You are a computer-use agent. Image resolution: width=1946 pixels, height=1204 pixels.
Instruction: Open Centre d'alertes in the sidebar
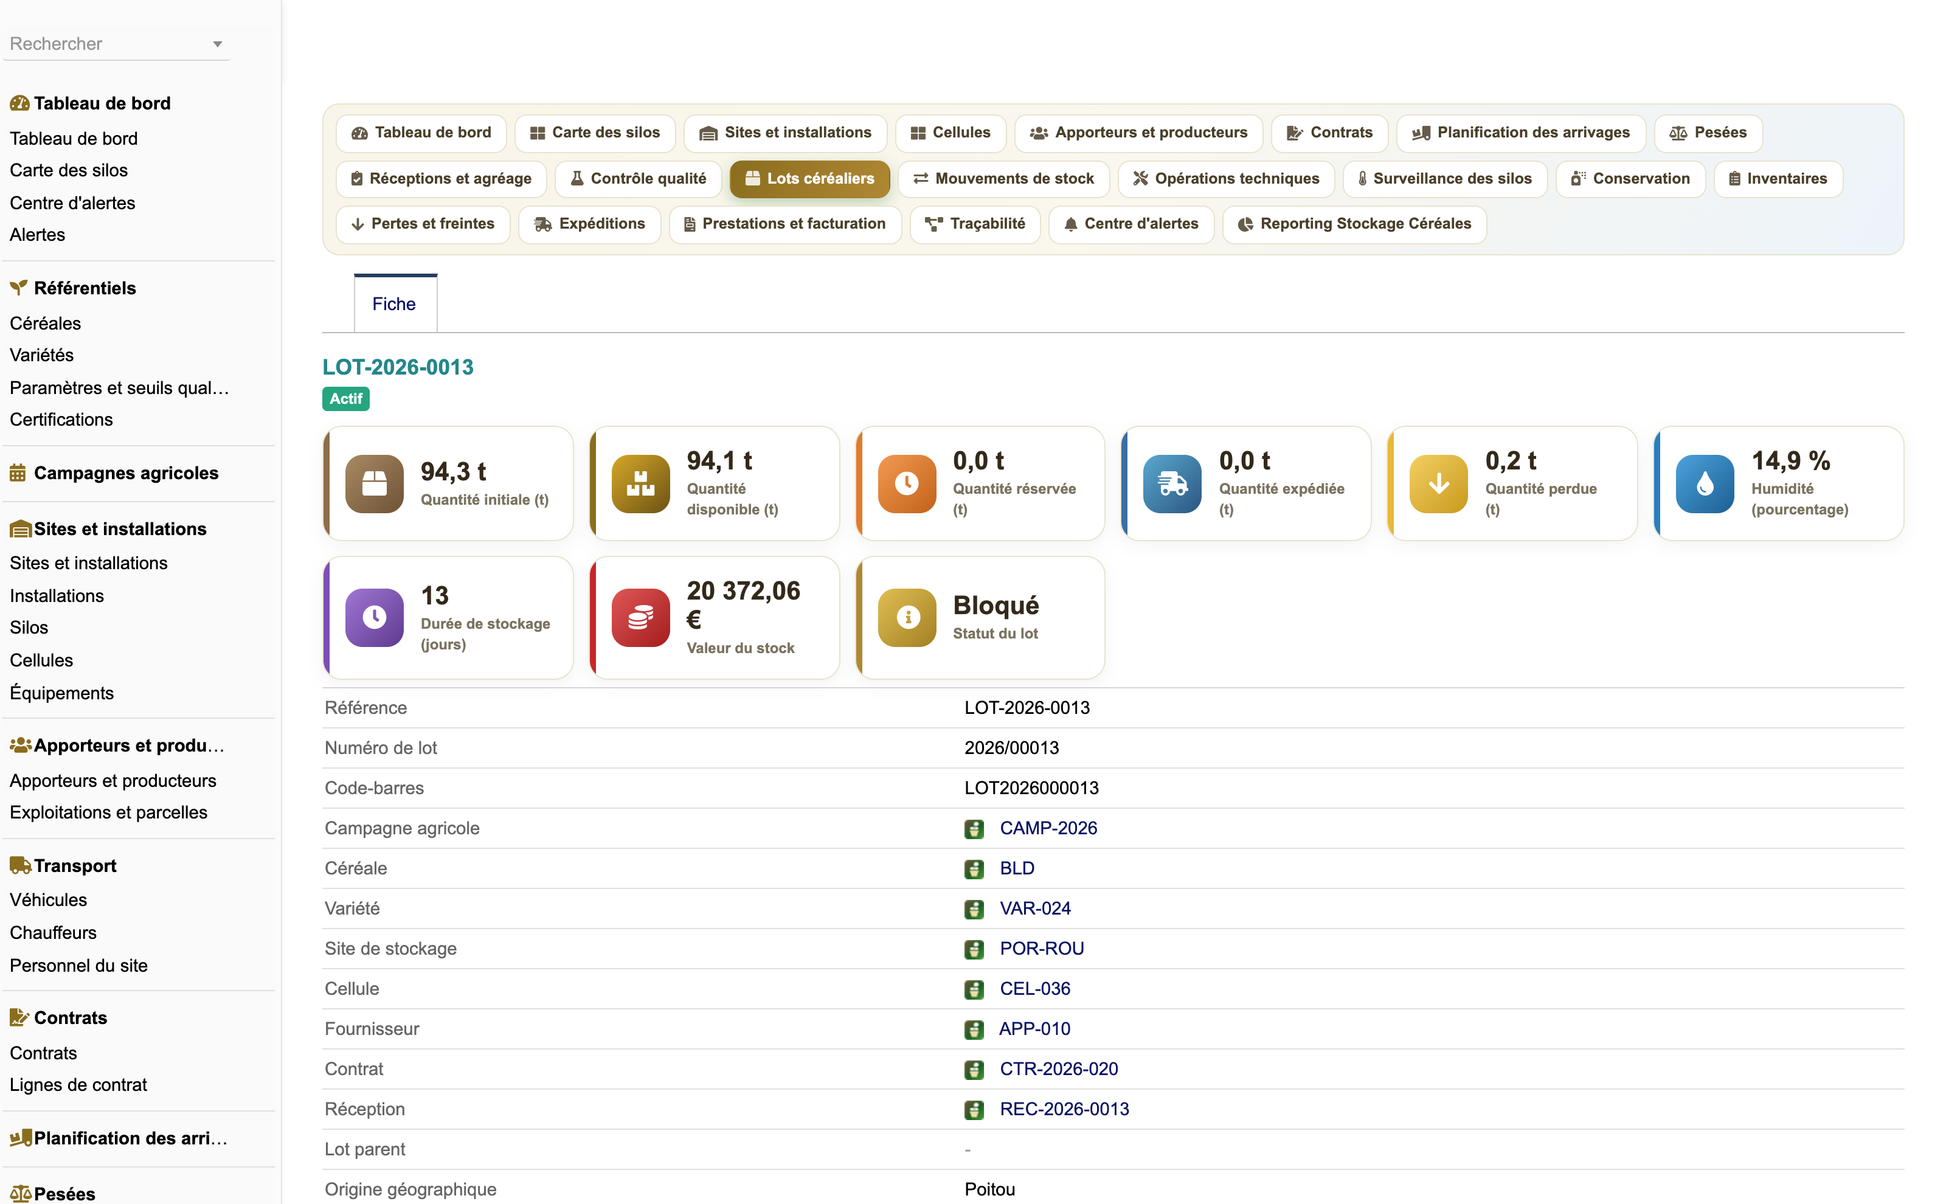(x=72, y=203)
